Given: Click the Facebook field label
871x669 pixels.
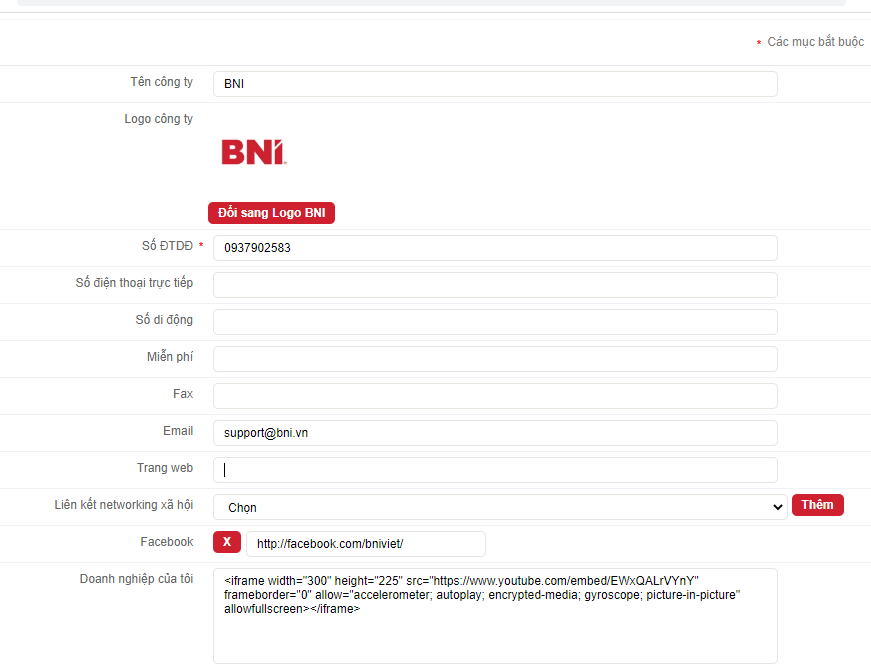Looking at the screenshot, I should tap(167, 542).
